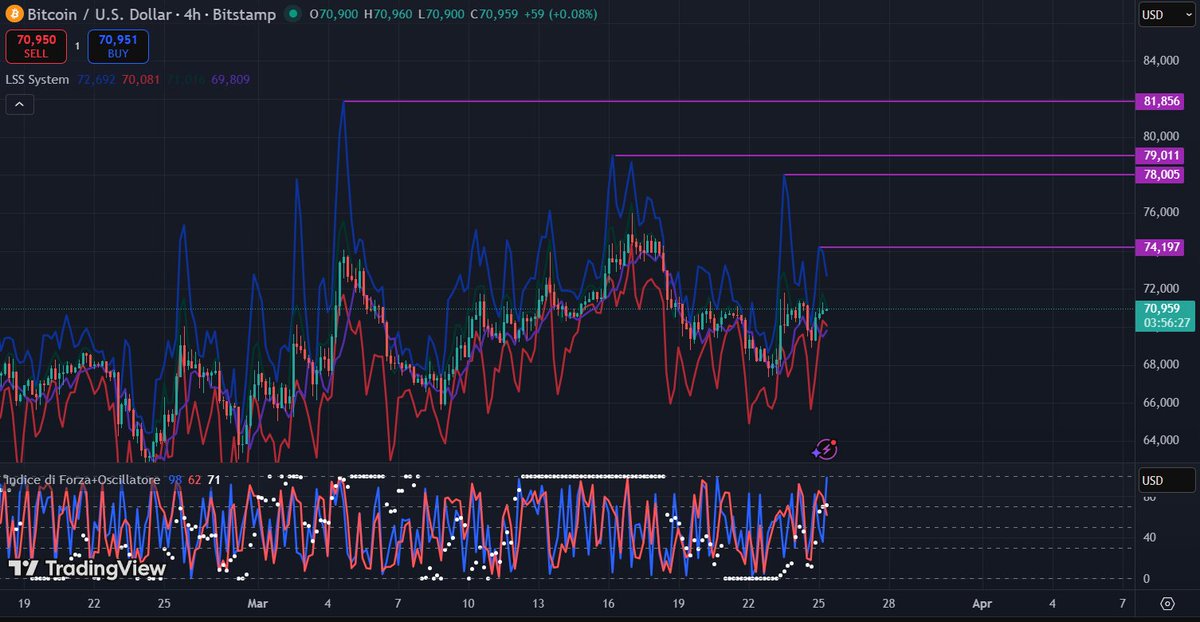1200x622 pixels.
Task: Click the LSS value 70,081
Action: coord(141,79)
